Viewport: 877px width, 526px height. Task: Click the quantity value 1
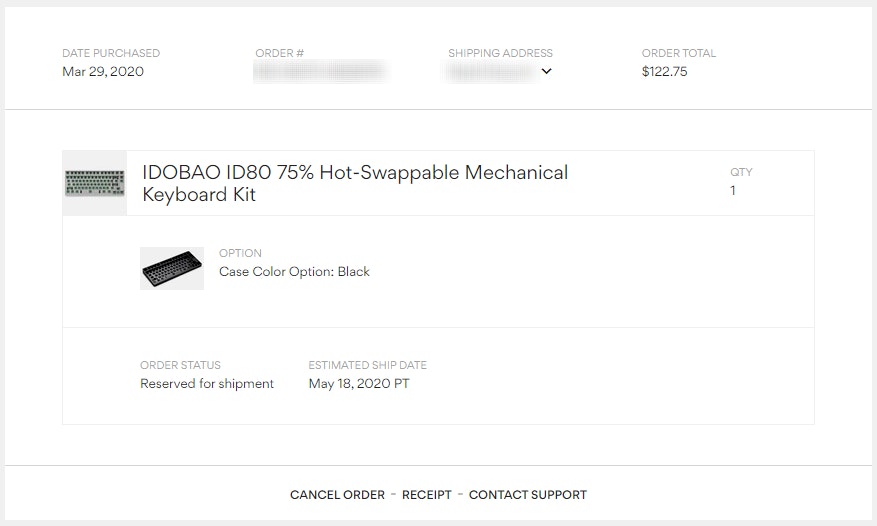(x=733, y=190)
